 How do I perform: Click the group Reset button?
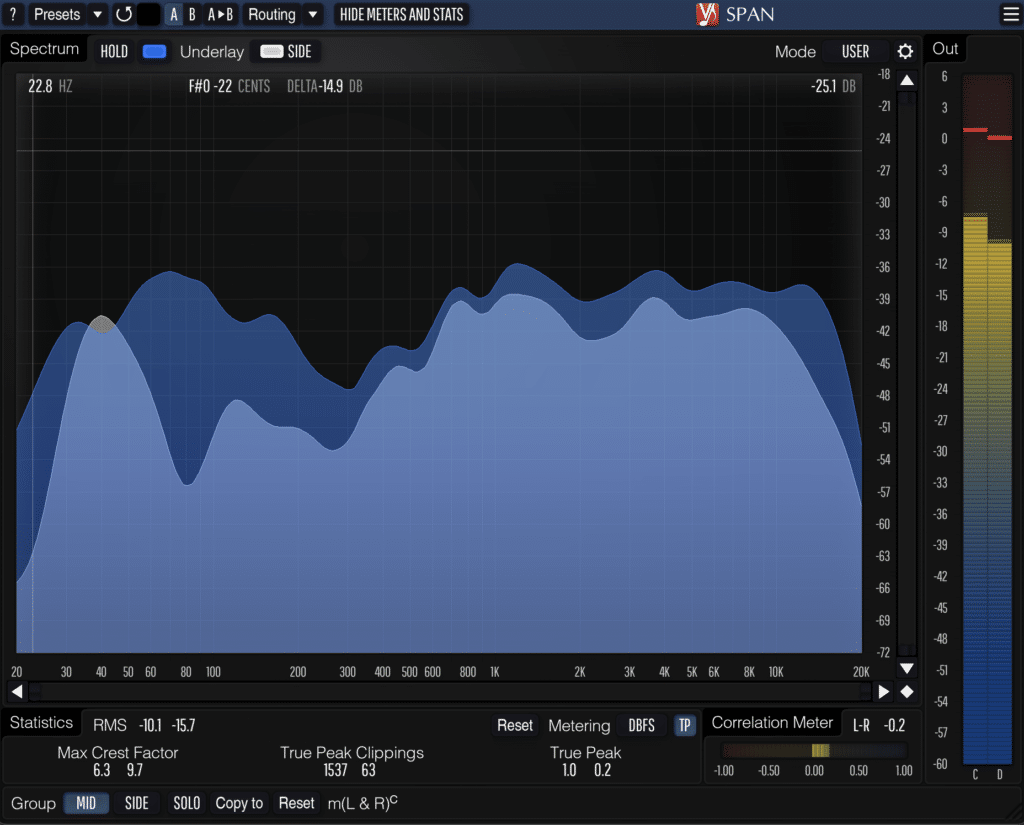(x=296, y=803)
